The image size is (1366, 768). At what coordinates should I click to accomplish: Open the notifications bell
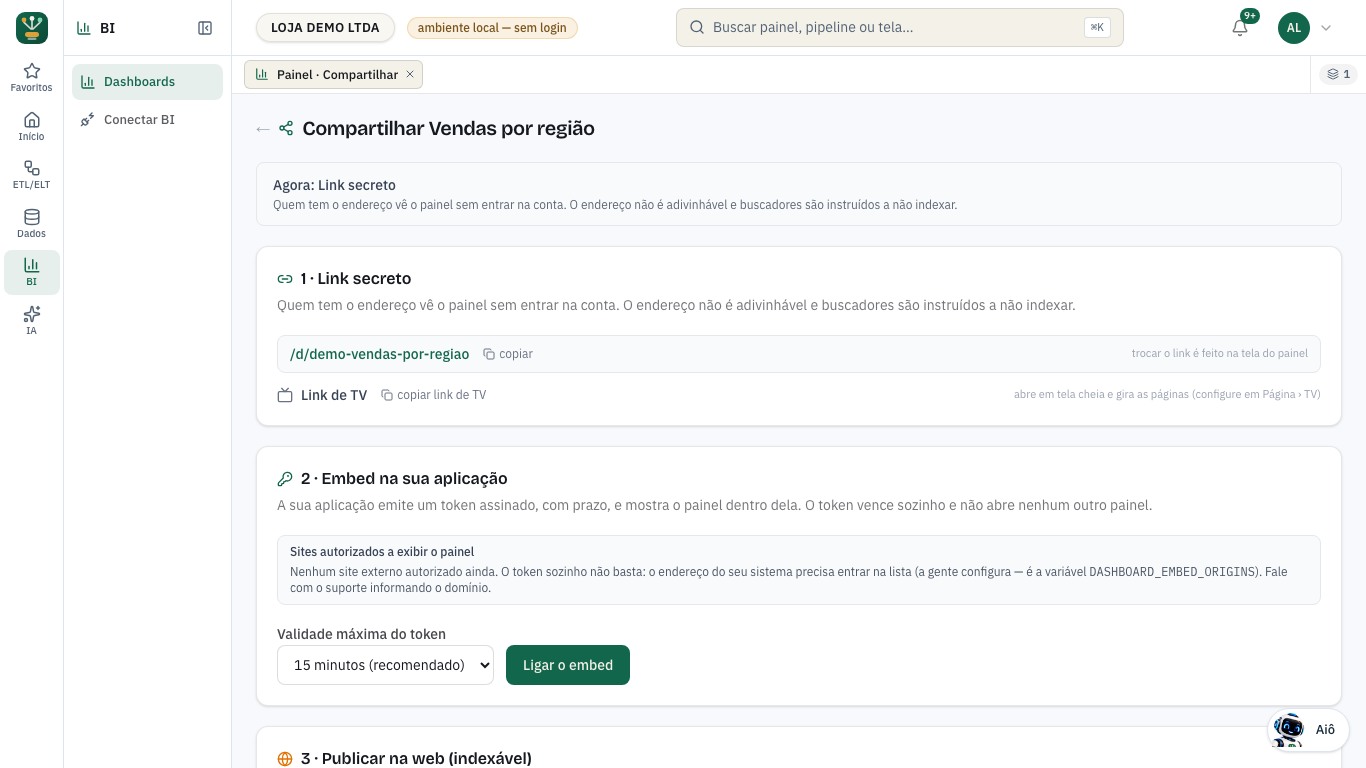1240,28
